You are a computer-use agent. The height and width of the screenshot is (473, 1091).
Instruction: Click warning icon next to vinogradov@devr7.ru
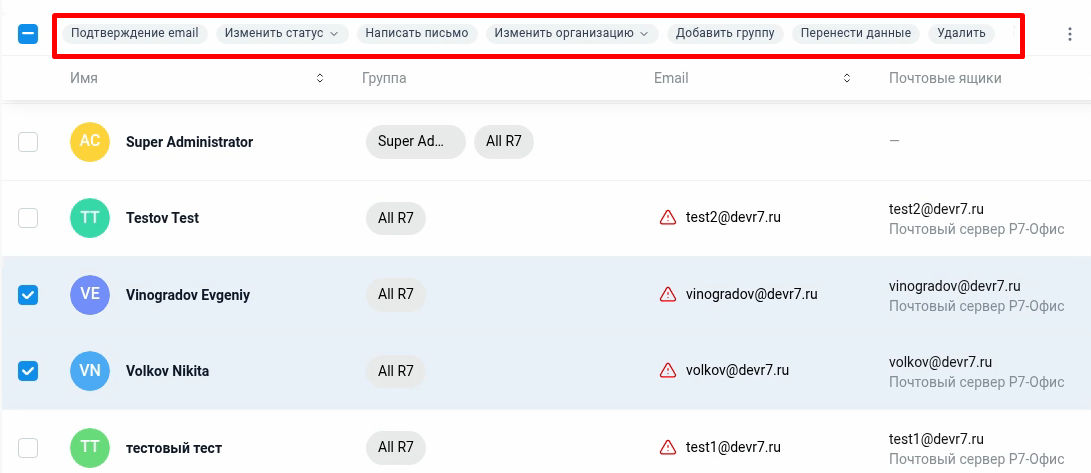coord(667,294)
